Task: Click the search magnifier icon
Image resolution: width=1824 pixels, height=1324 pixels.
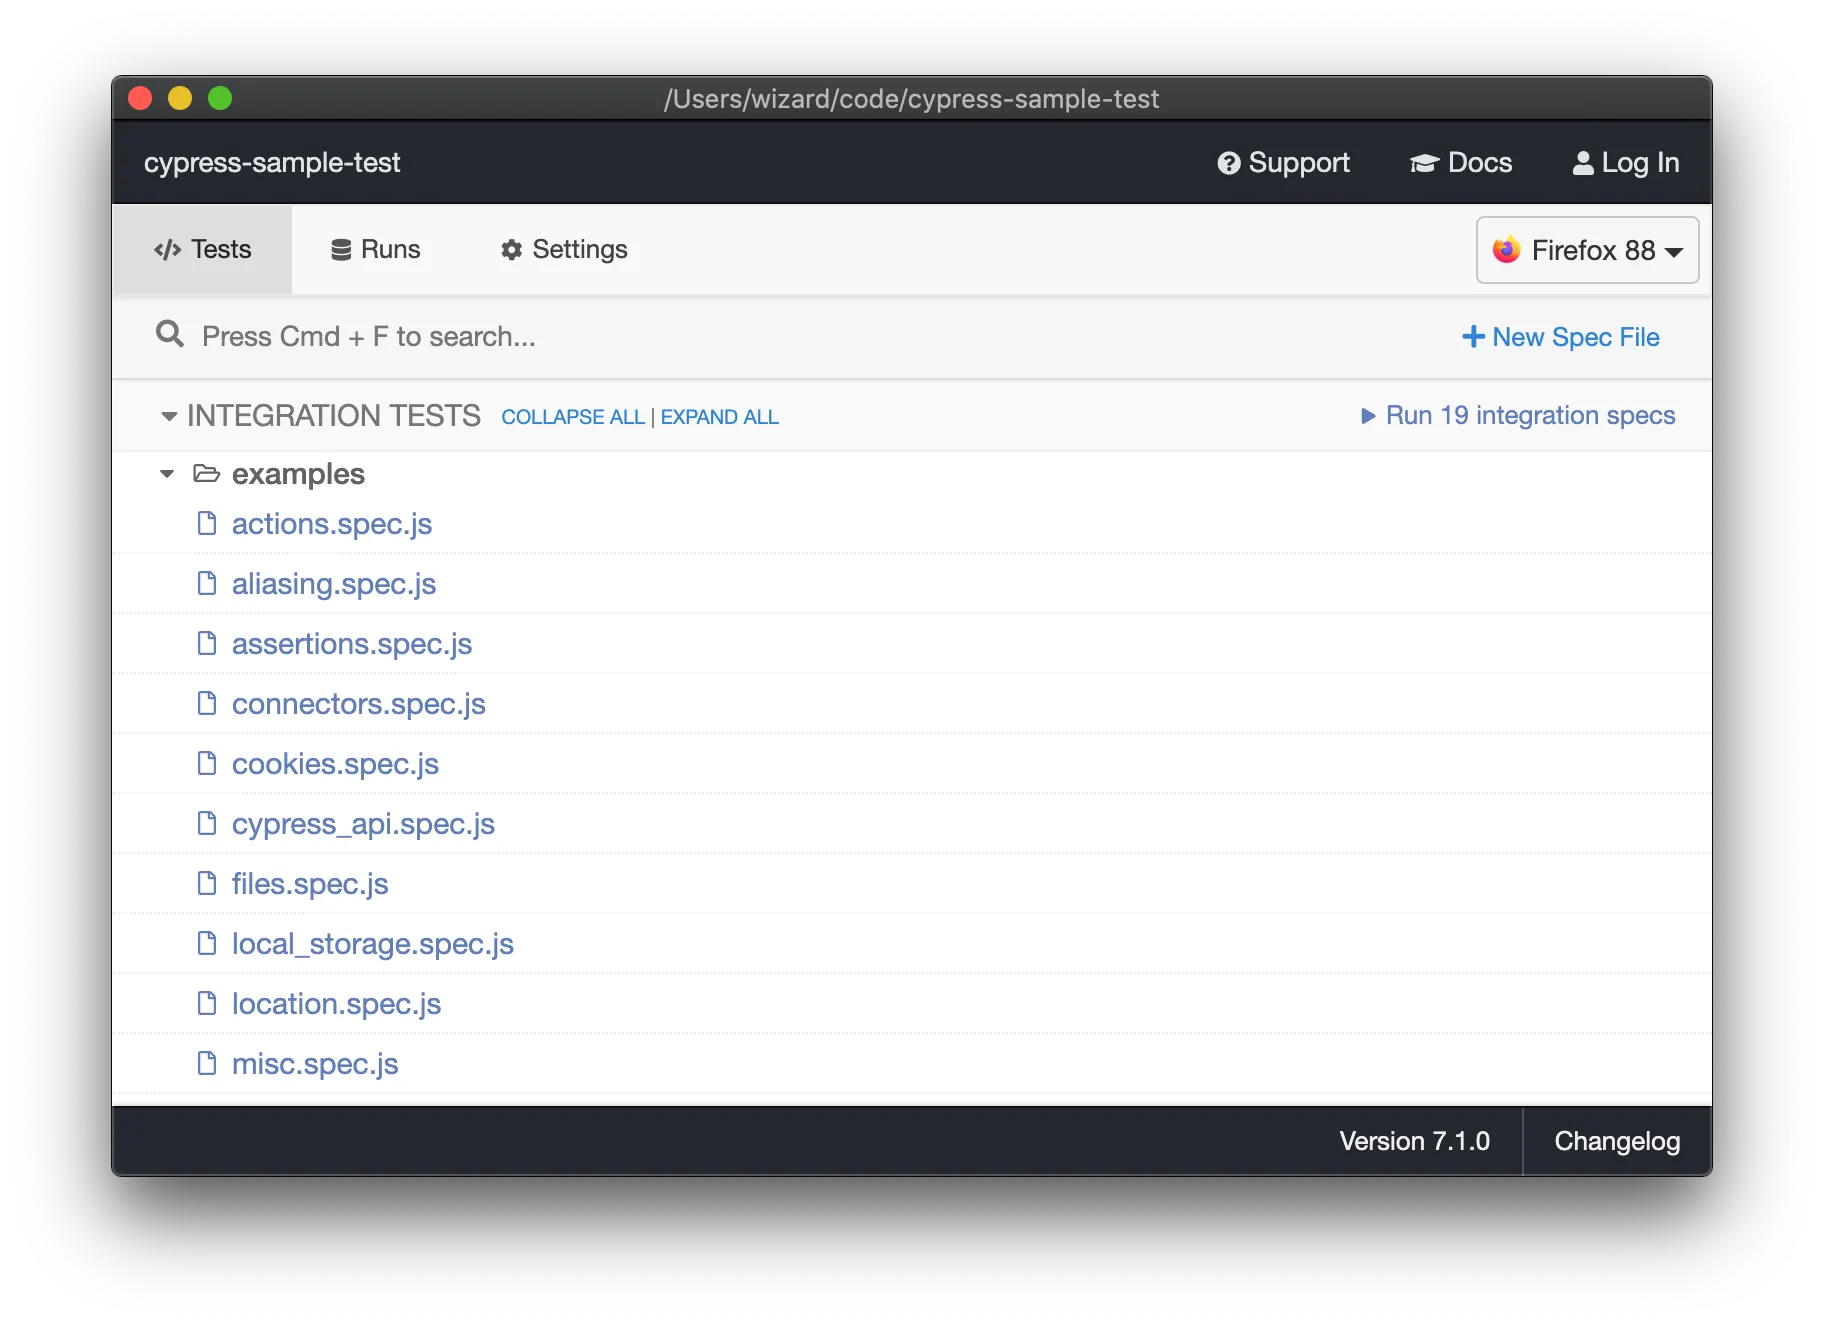Action: (170, 334)
